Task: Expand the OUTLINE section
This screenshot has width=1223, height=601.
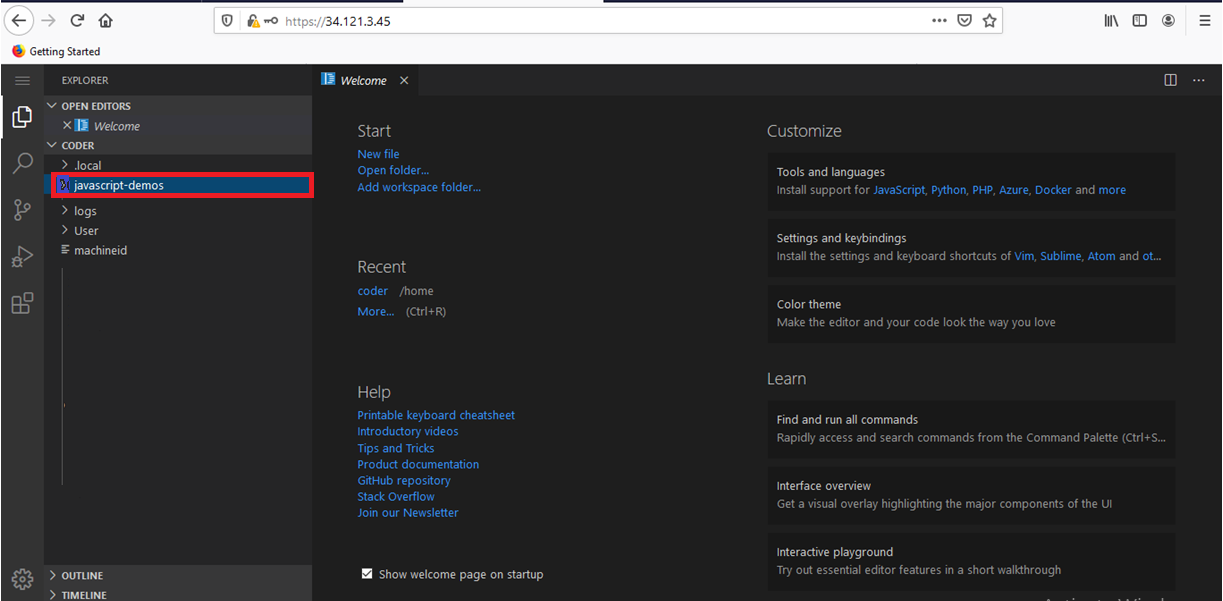Action: [82, 576]
